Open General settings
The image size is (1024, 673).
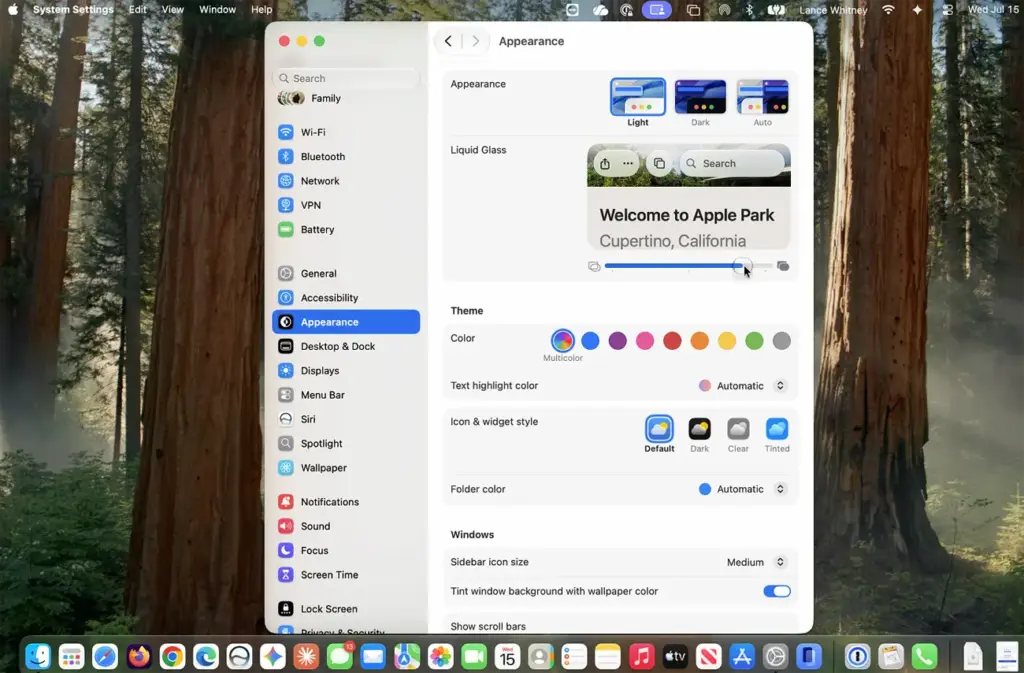point(346,274)
